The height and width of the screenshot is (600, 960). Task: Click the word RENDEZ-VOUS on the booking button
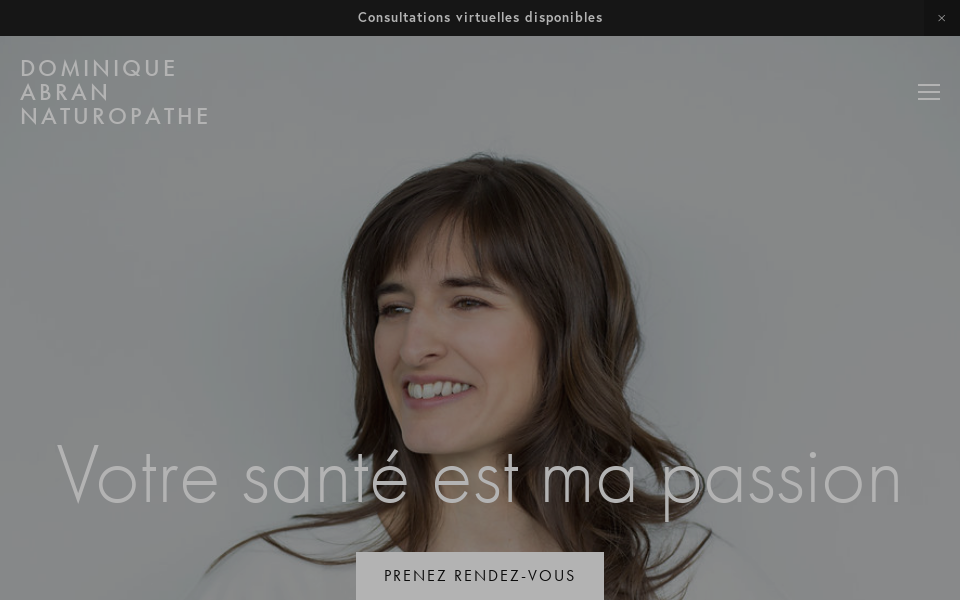point(514,576)
